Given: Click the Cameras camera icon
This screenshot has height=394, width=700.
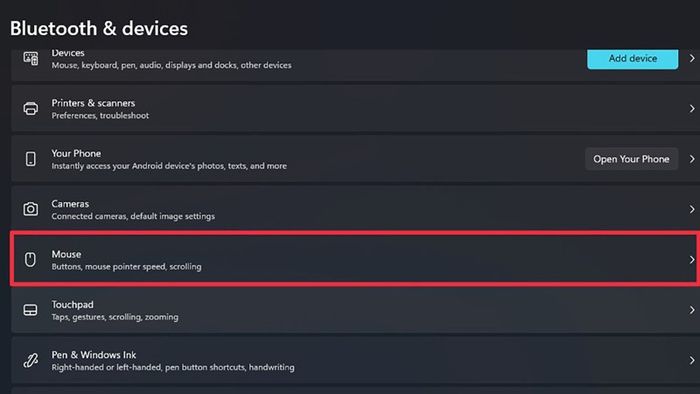Looking at the screenshot, I should click(31, 209).
